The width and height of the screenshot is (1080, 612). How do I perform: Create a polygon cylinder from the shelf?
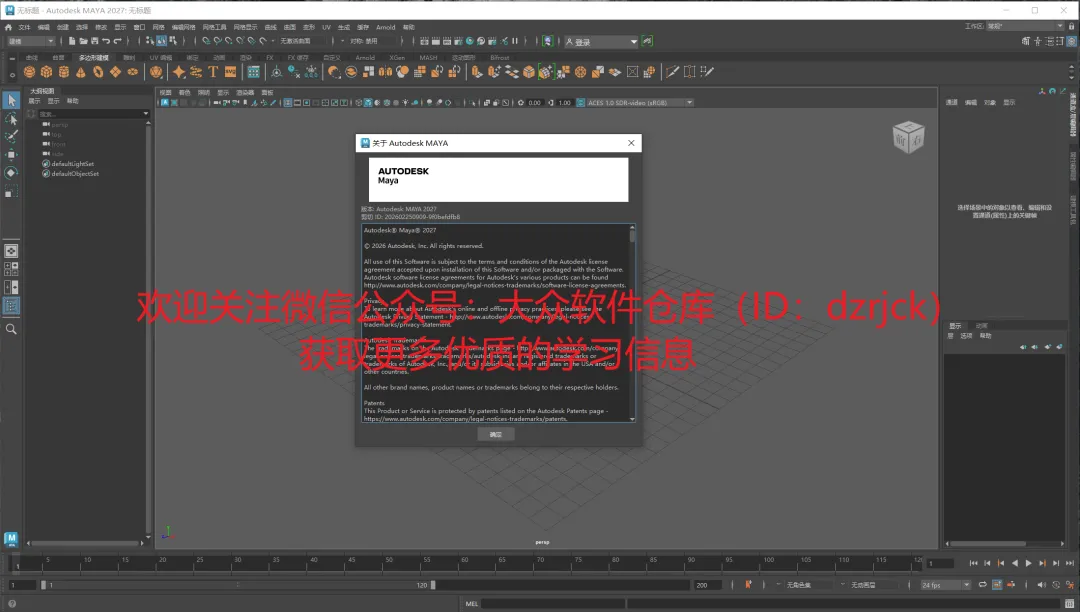tap(63, 72)
